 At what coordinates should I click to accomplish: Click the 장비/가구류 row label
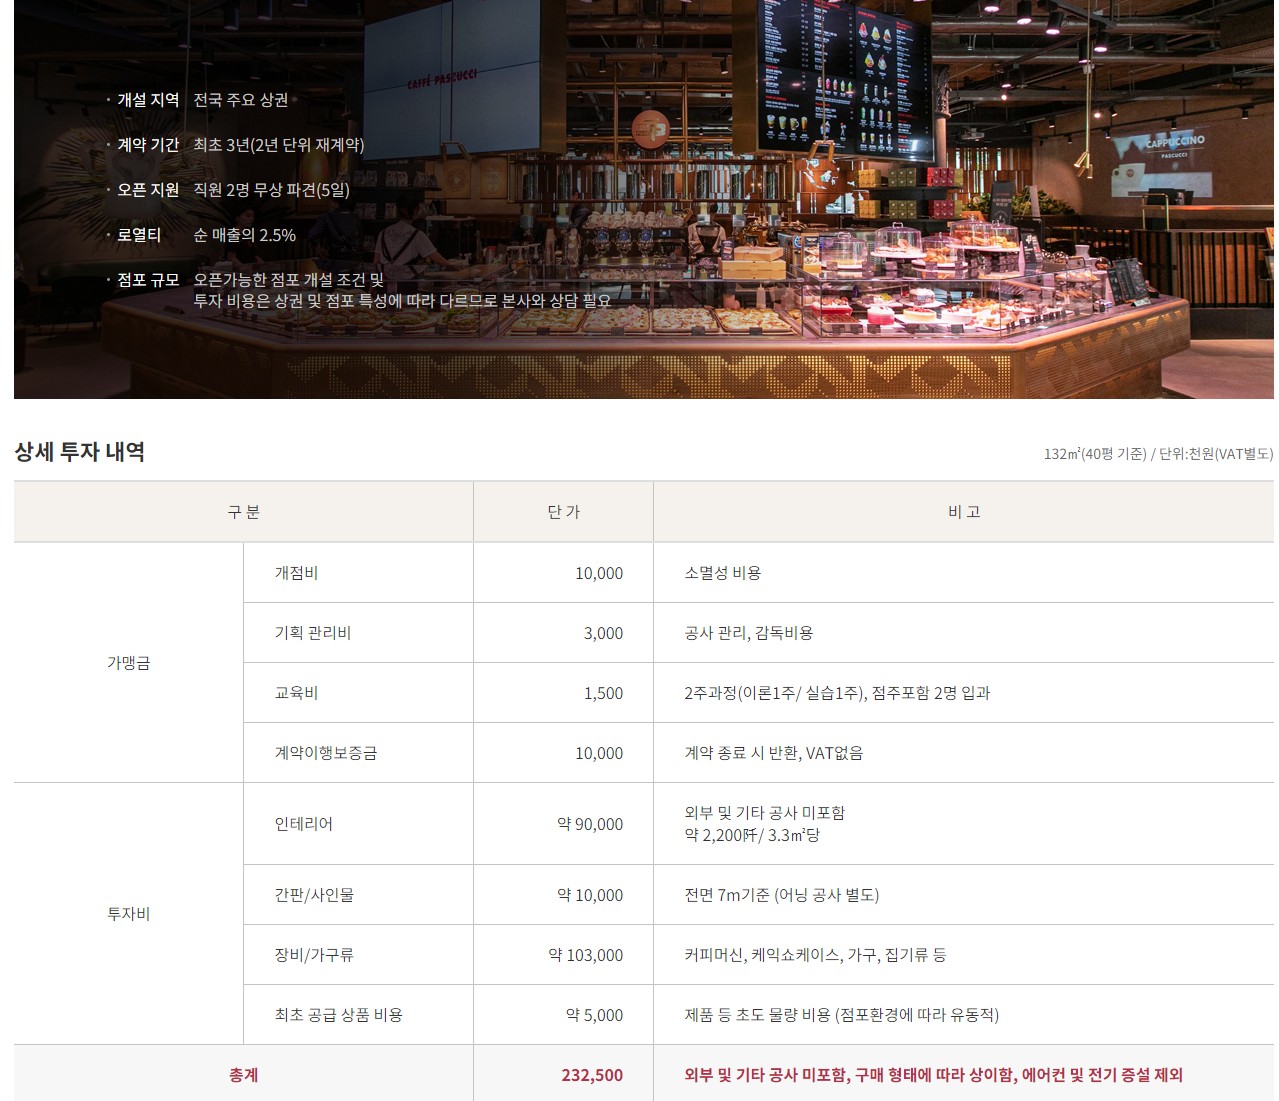click(314, 955)
